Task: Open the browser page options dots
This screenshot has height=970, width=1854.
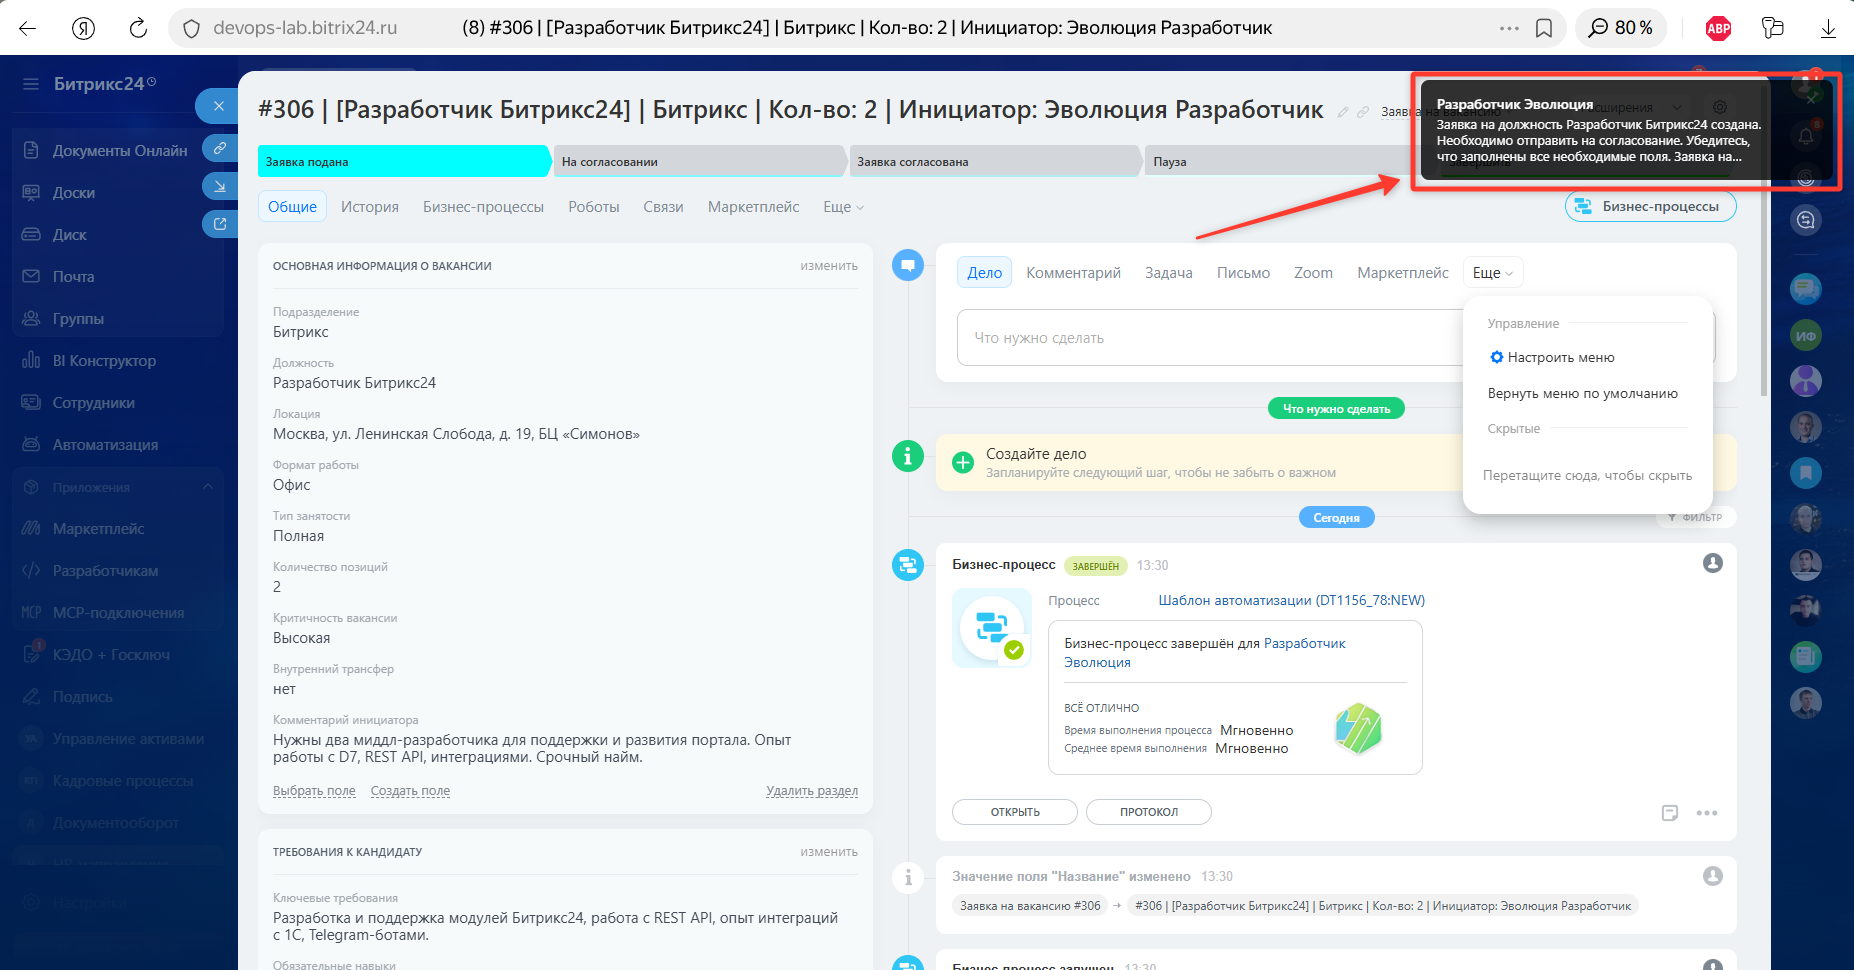Action: coord(1509,28)
